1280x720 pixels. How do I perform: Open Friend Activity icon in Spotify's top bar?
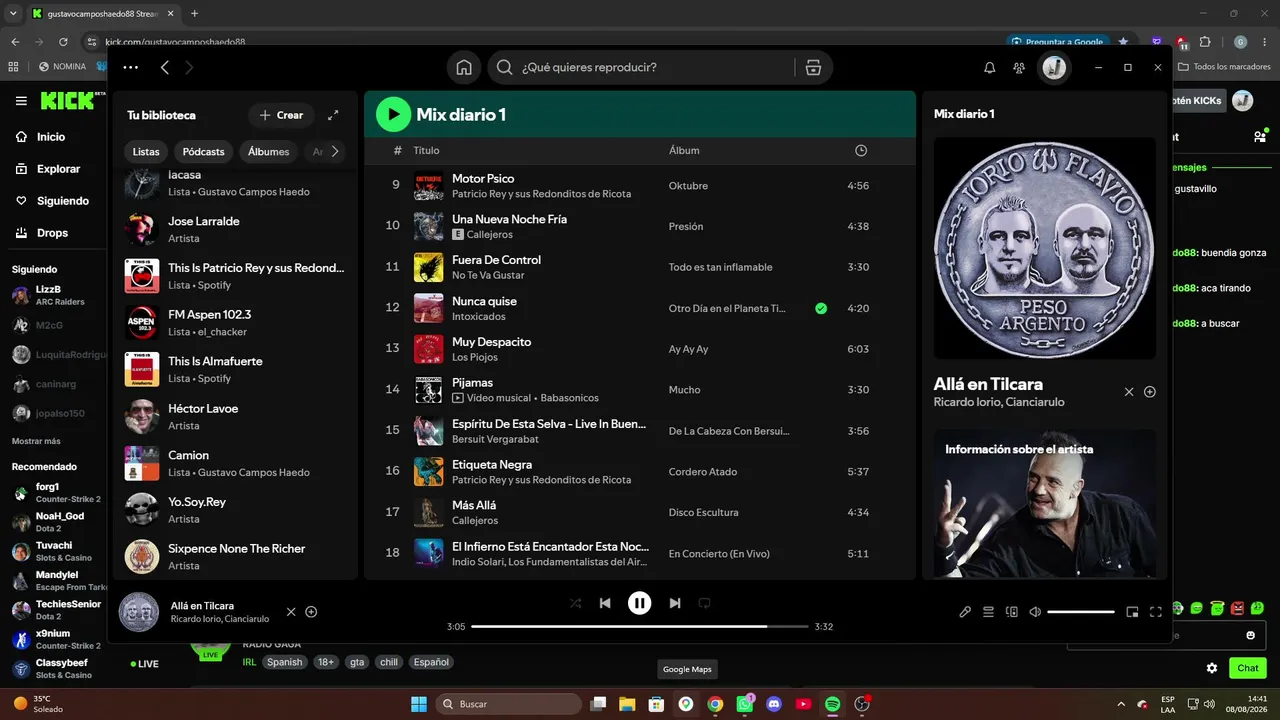1019,67
